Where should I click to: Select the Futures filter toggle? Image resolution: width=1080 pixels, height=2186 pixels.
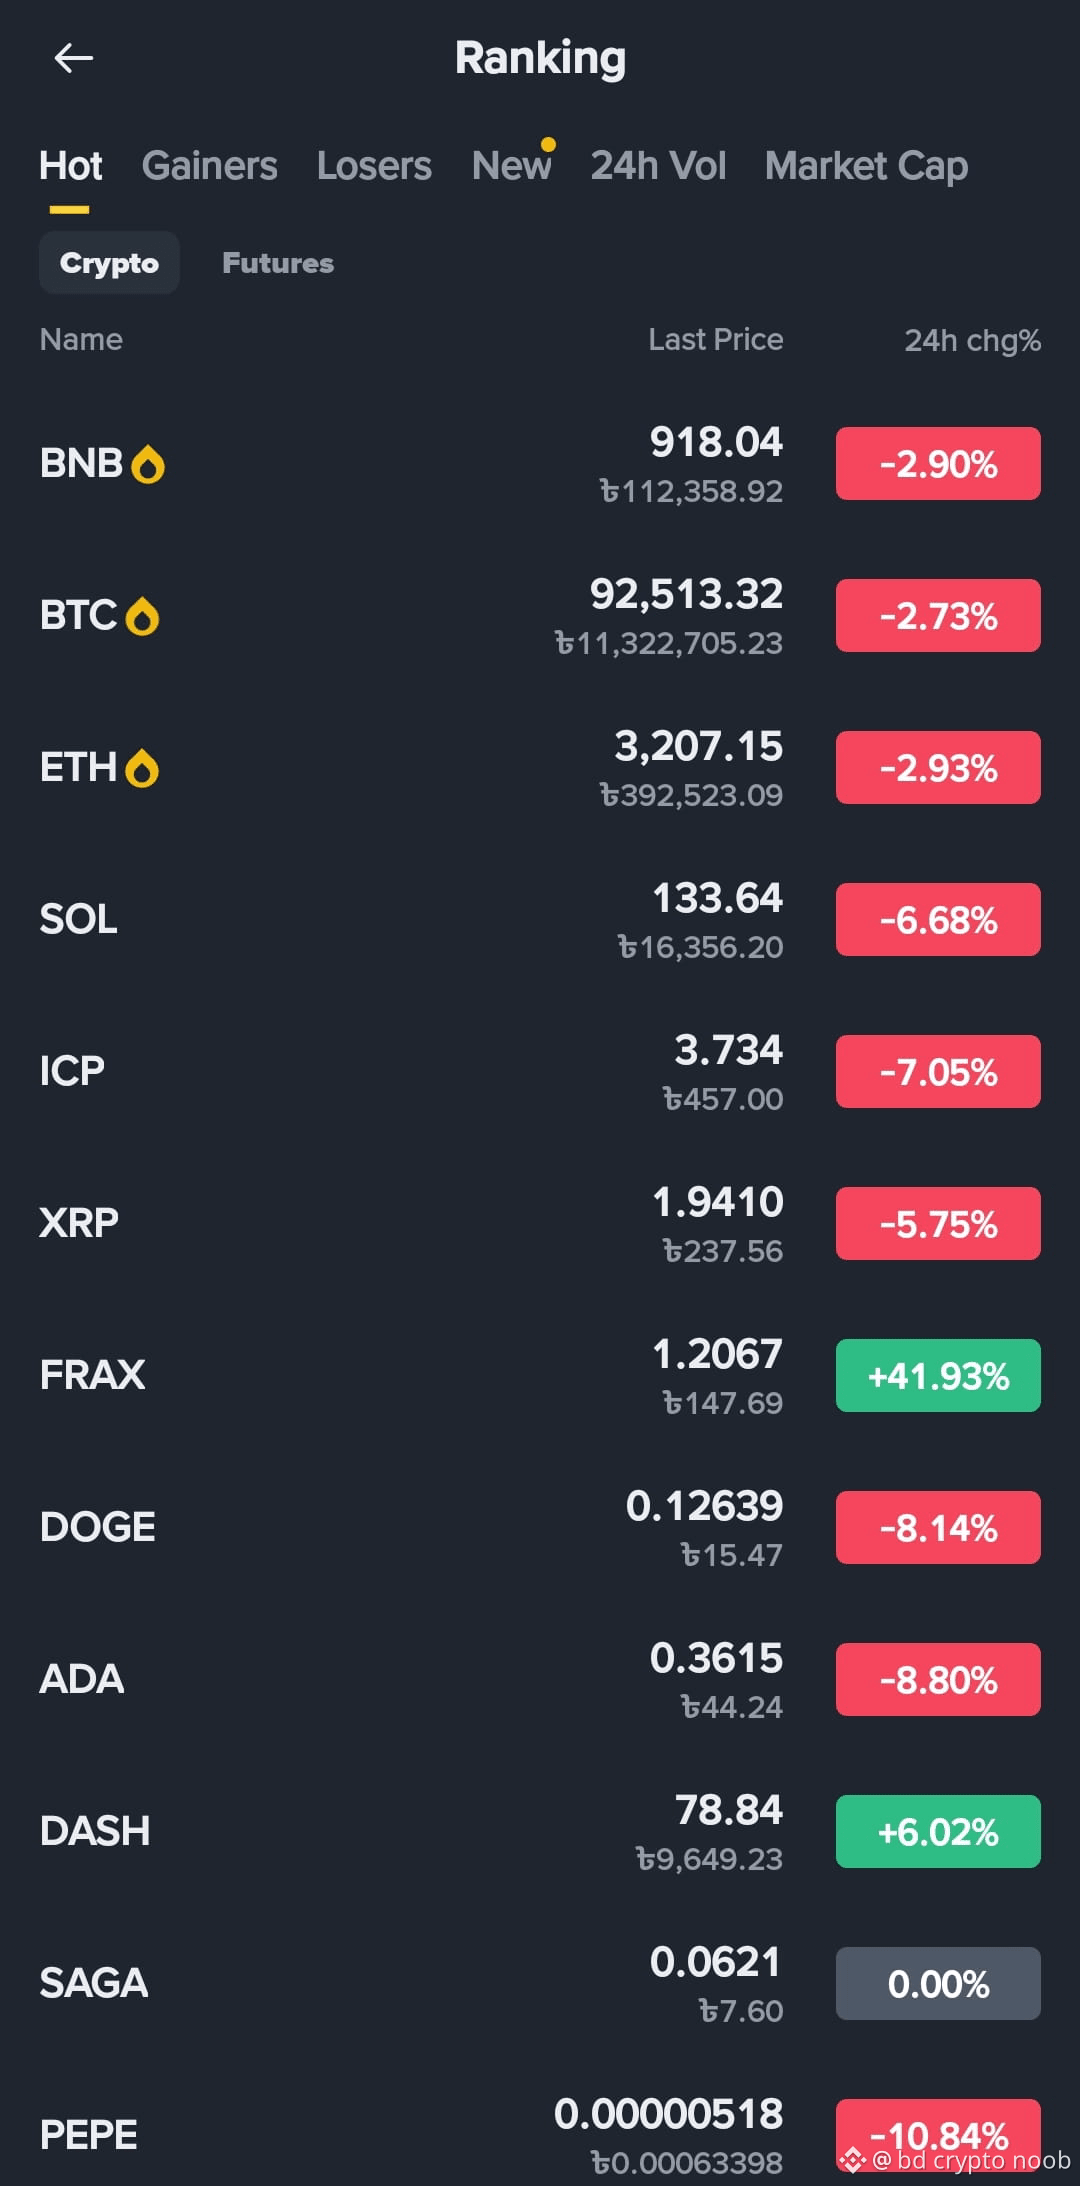pyautogui.click(x=278, y=263)
